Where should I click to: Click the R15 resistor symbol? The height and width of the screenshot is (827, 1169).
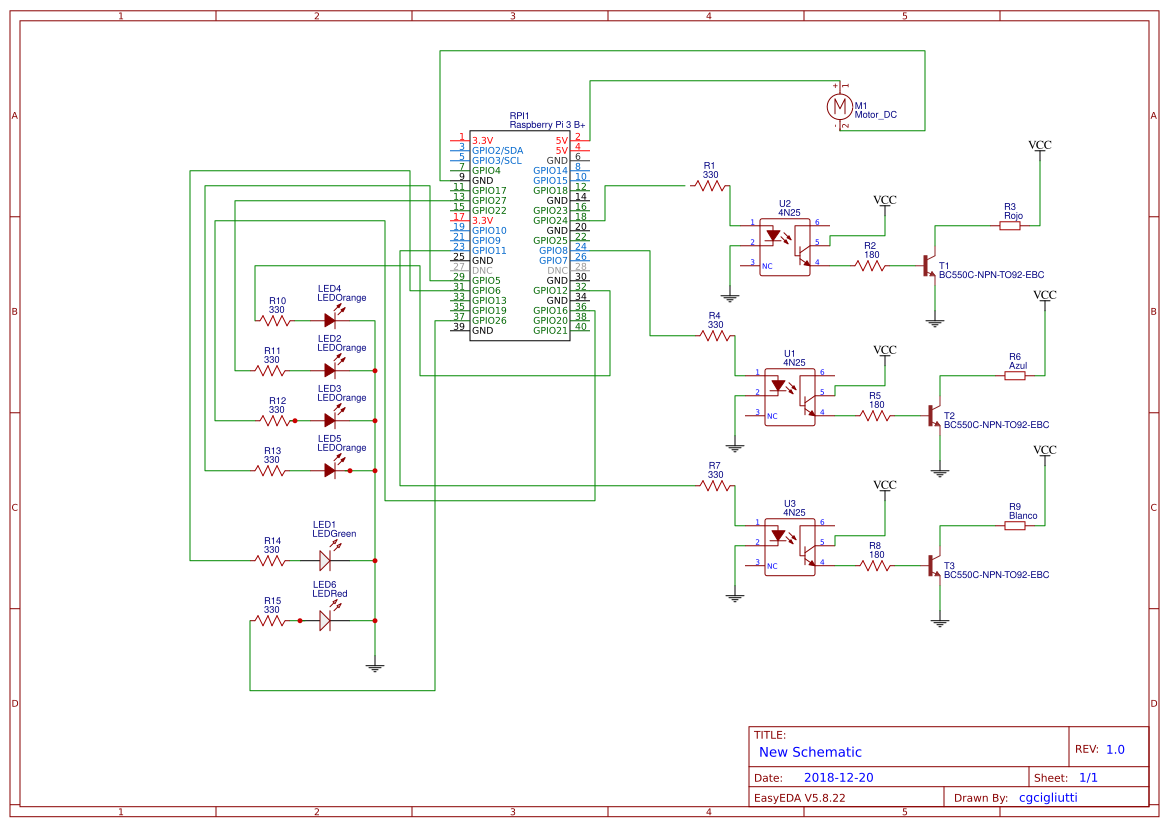point(271,620)
